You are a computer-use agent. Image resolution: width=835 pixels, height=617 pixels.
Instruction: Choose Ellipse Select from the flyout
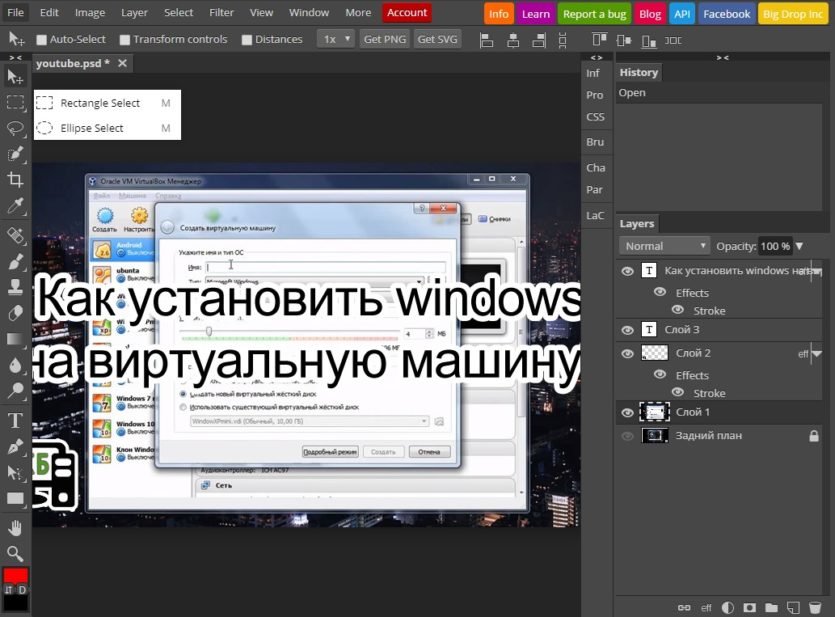tap(107, 128)
